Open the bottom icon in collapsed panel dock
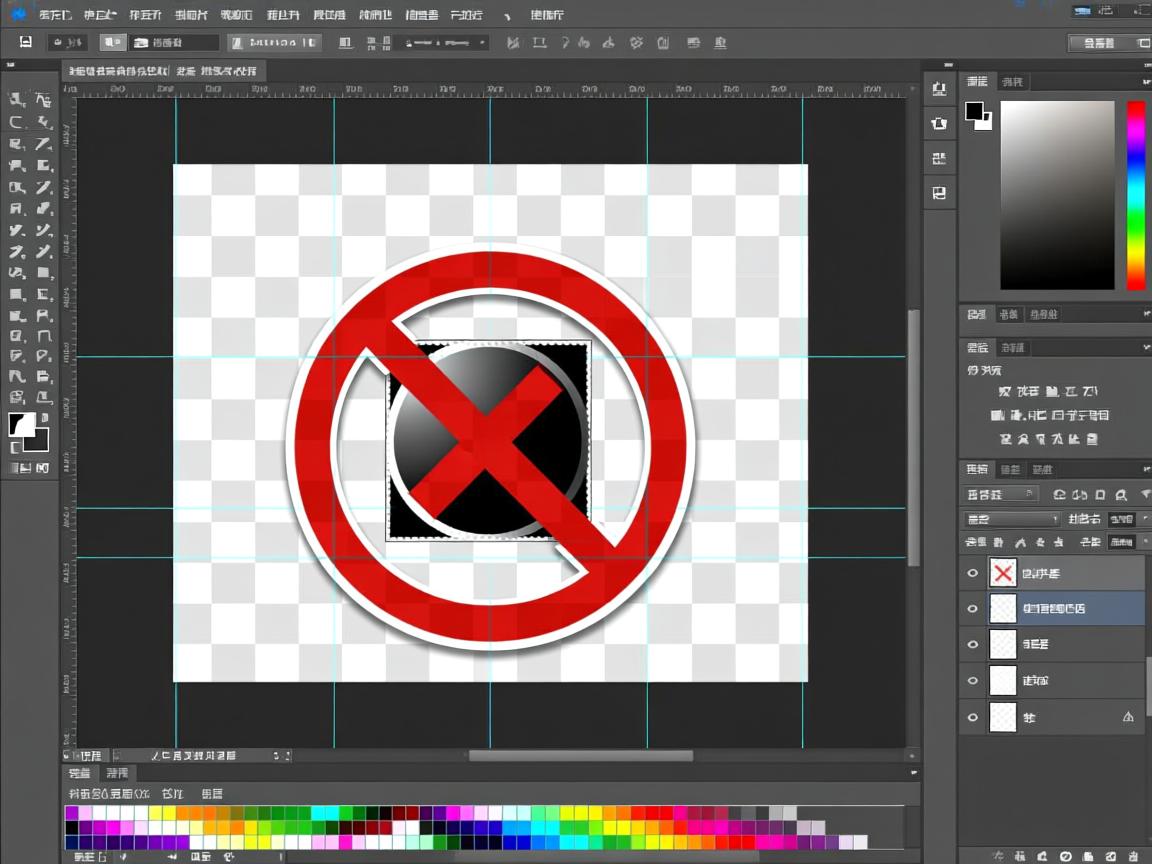The image size is (1152, 864). [x=939, y=193]
